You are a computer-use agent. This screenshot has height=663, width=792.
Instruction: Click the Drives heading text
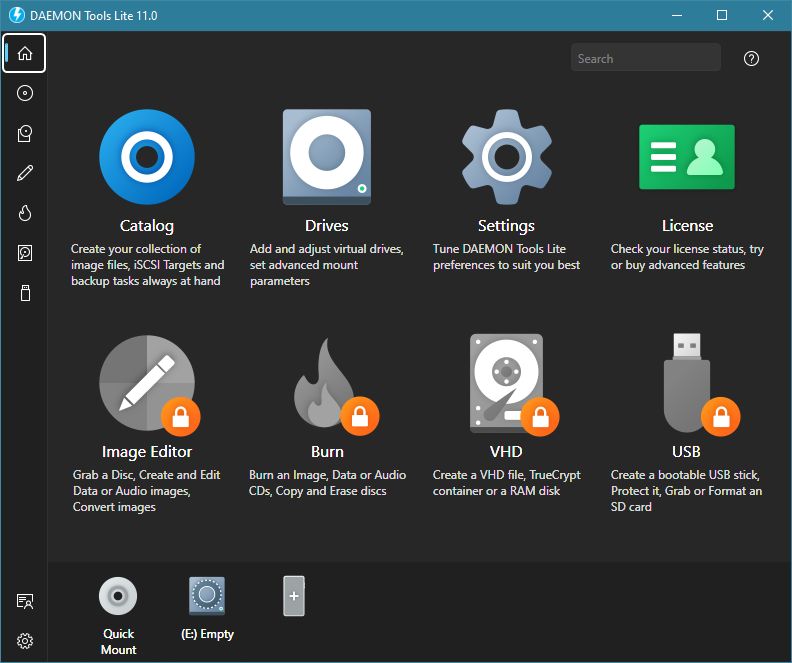click(327, 226)
